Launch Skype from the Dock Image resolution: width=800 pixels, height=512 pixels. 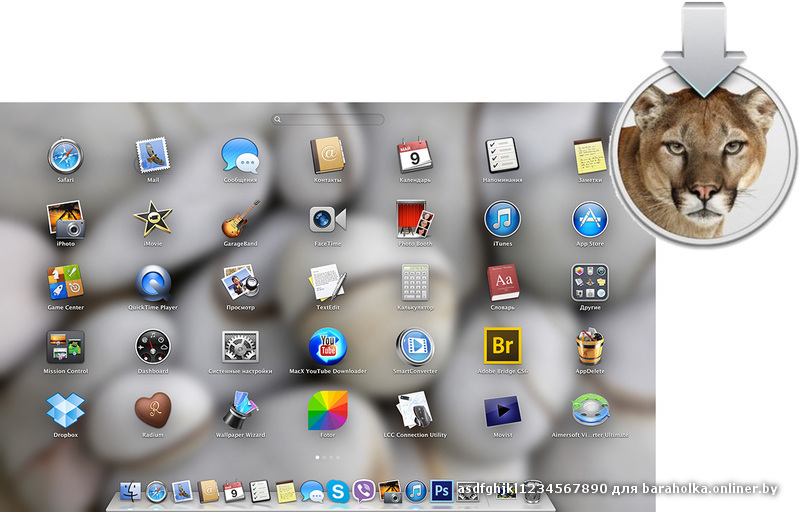(338, 492)
